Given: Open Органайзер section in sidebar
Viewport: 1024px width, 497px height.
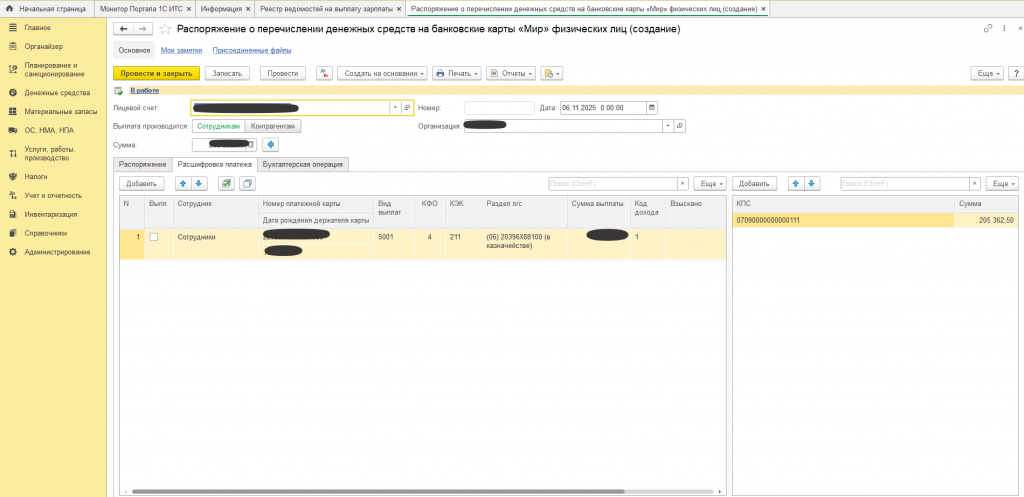Looking at the screenshot, I should tap(43, 46).
